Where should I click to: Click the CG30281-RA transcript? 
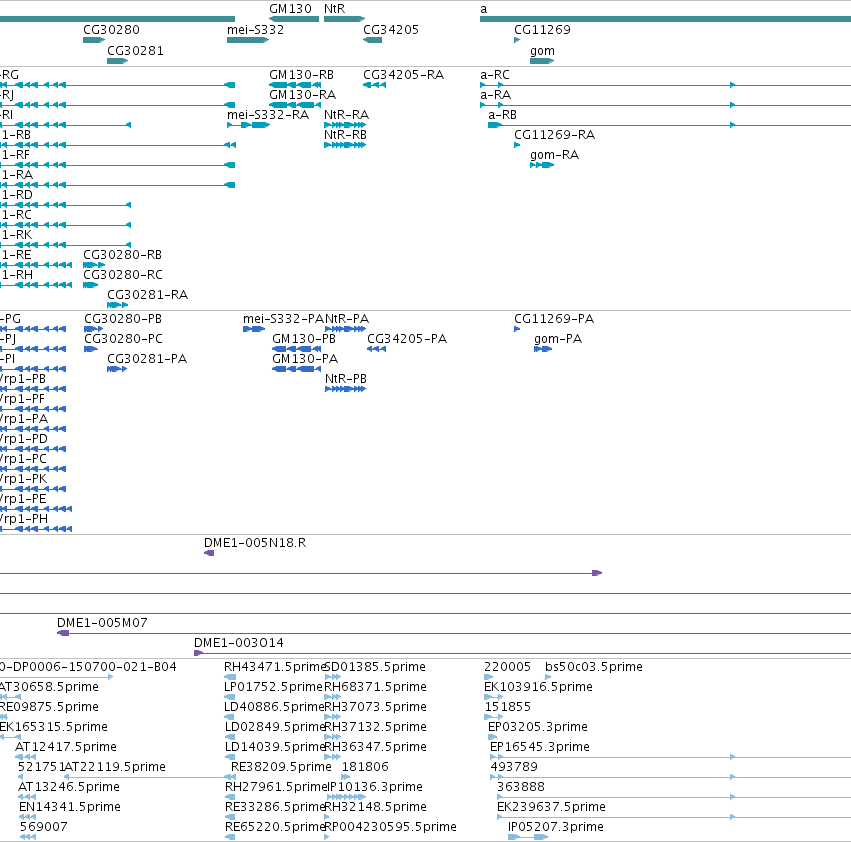[x=117, y=305]
